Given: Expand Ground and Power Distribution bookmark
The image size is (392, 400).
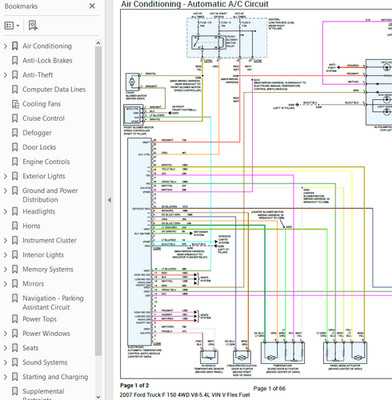Looking at the screenshot, I should click(x=5, y=191).
